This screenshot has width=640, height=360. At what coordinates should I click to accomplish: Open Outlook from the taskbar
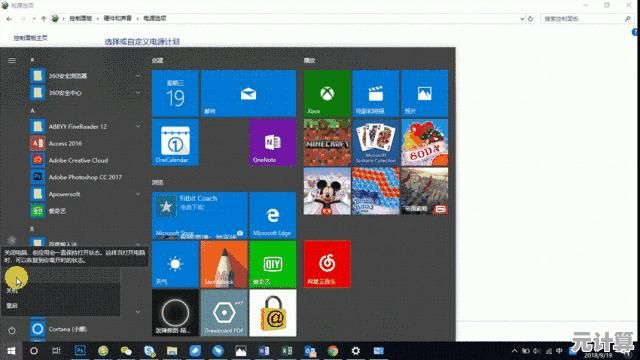310,351
